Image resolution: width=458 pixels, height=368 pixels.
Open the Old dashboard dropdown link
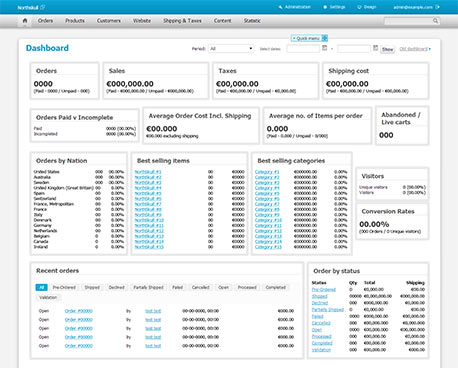(x=415, y=49)
